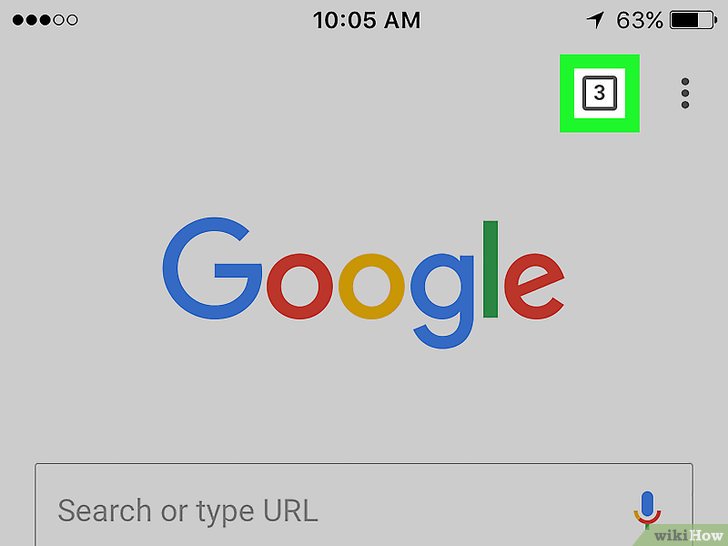Click the red letter e in Google logo

(x=534, y=286)
